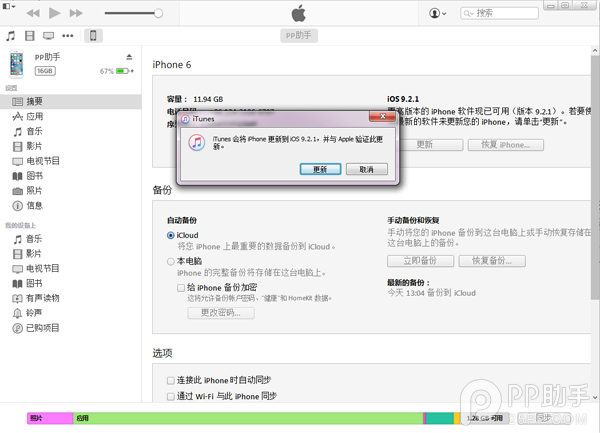Enable 连接此 iPhone 时自动同步 checkbox

click(171, 381)
